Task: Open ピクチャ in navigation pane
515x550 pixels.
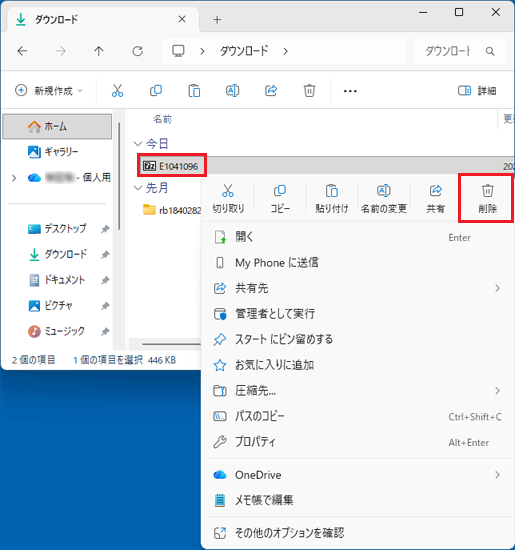Action: (x=57, y=306)
